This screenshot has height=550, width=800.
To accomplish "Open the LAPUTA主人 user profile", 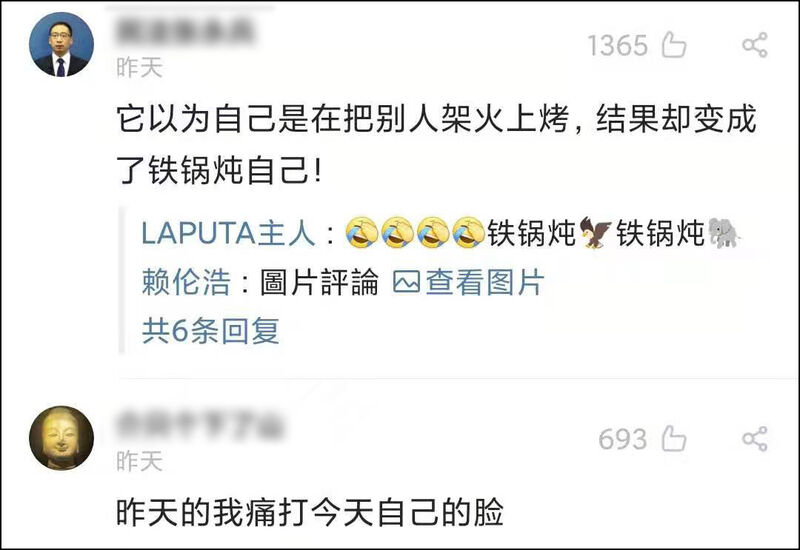I will [x=228, y=234].
